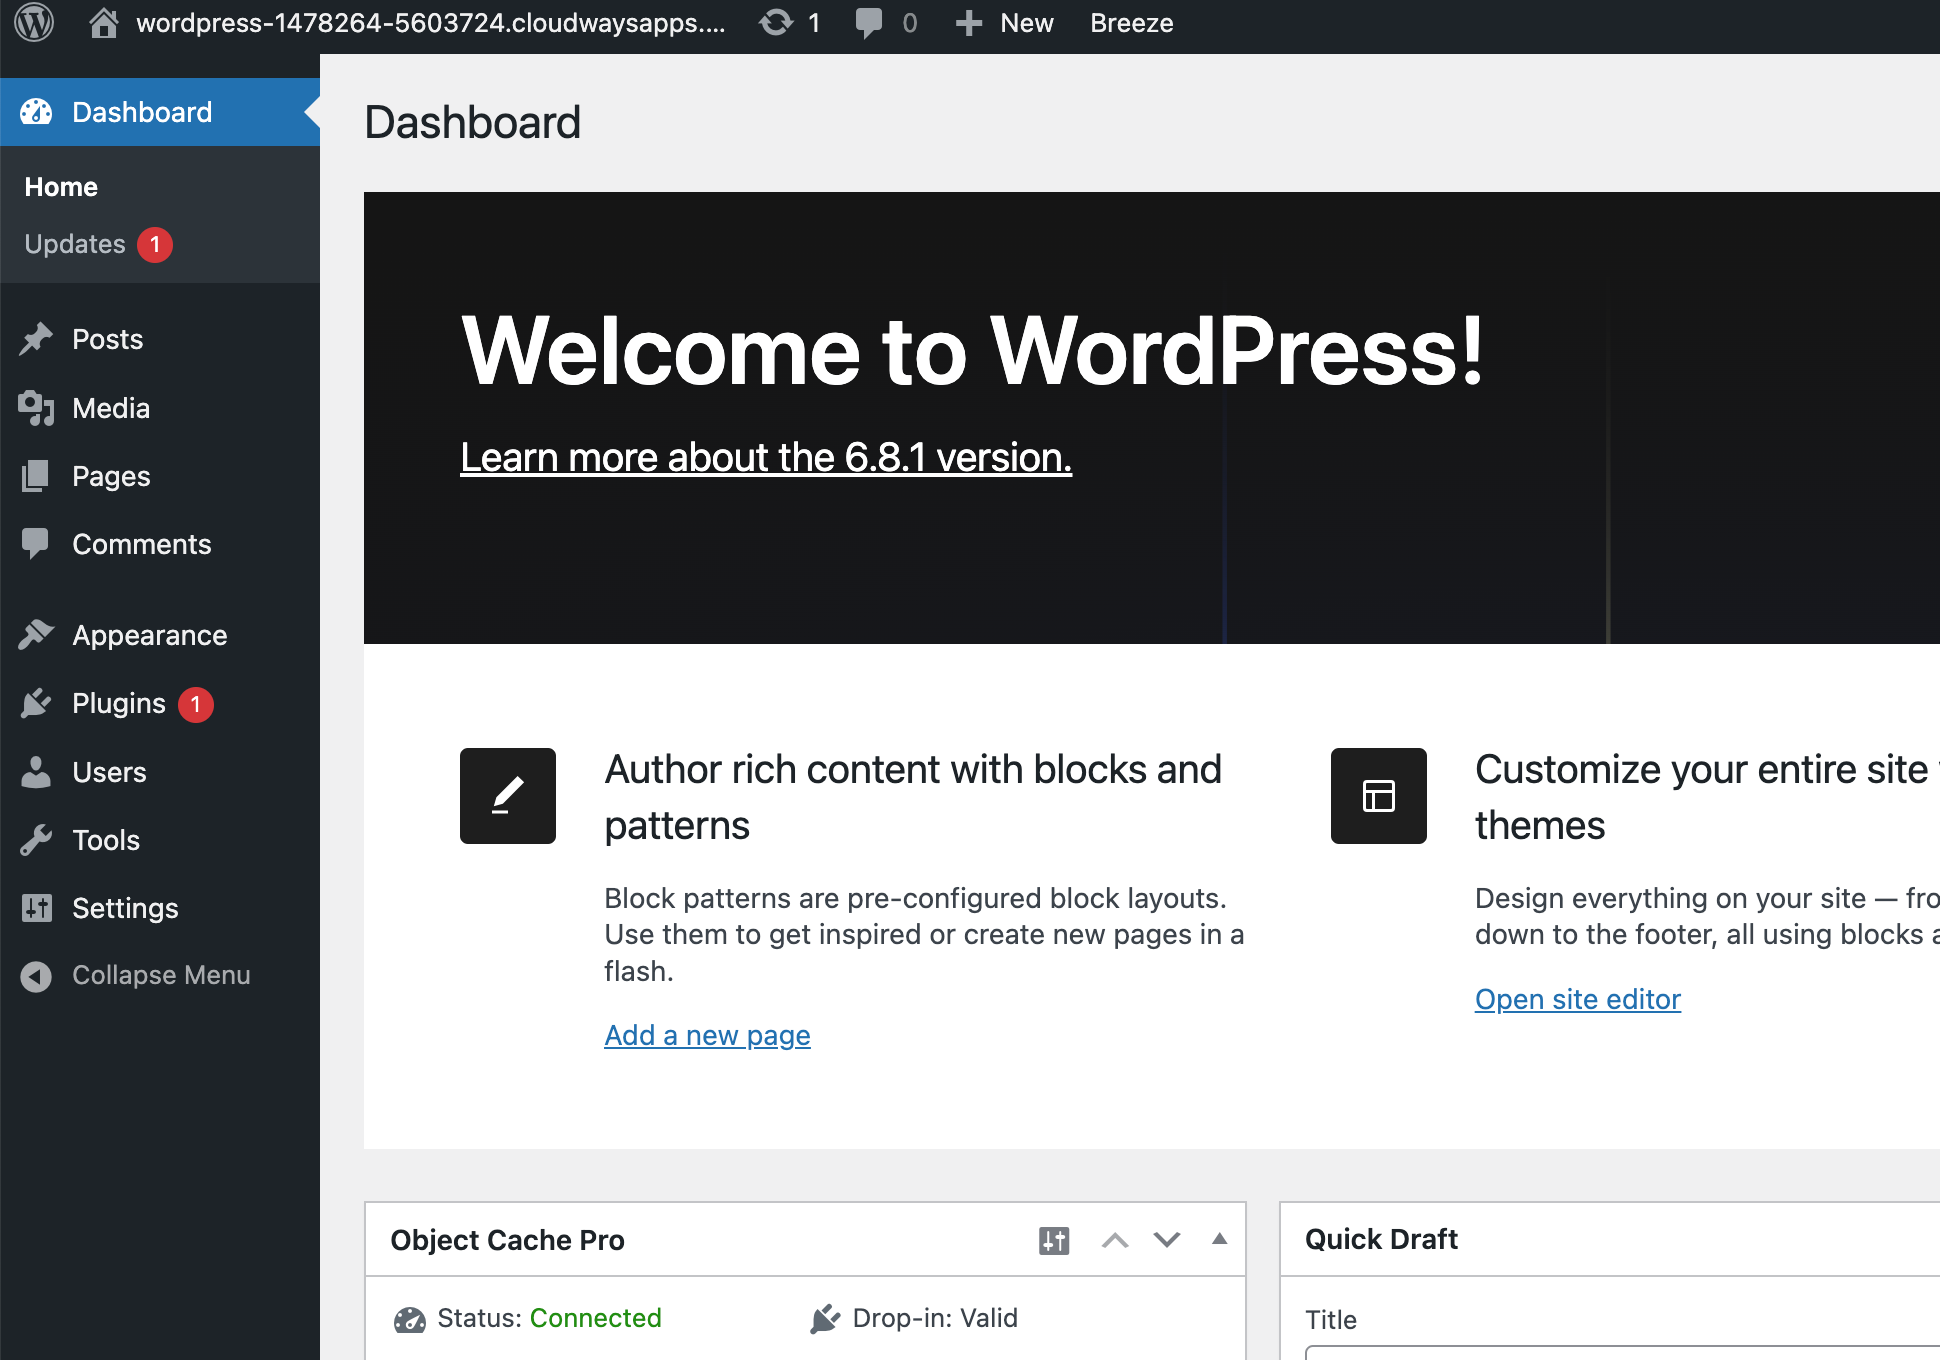Visit site wordpress-1478264 cloudwaysapps link
Viewport: 1940px width, 1360px height.
[x=430, y=23]
